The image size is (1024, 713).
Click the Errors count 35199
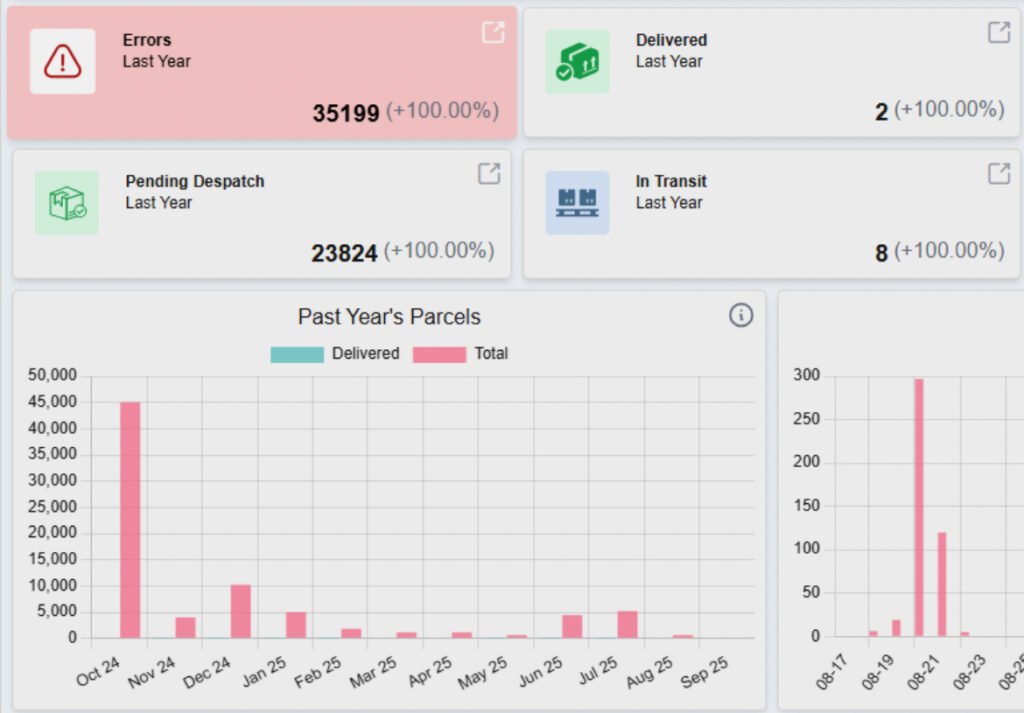pos(345,113)
